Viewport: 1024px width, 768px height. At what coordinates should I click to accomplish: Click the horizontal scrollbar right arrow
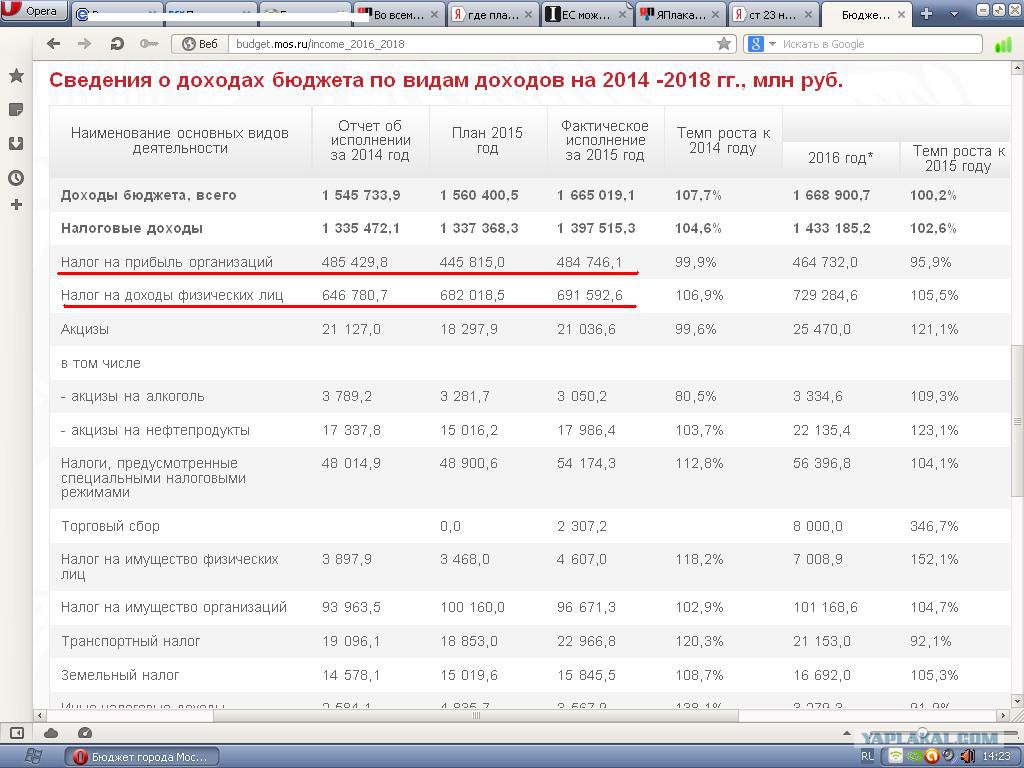1004,716
